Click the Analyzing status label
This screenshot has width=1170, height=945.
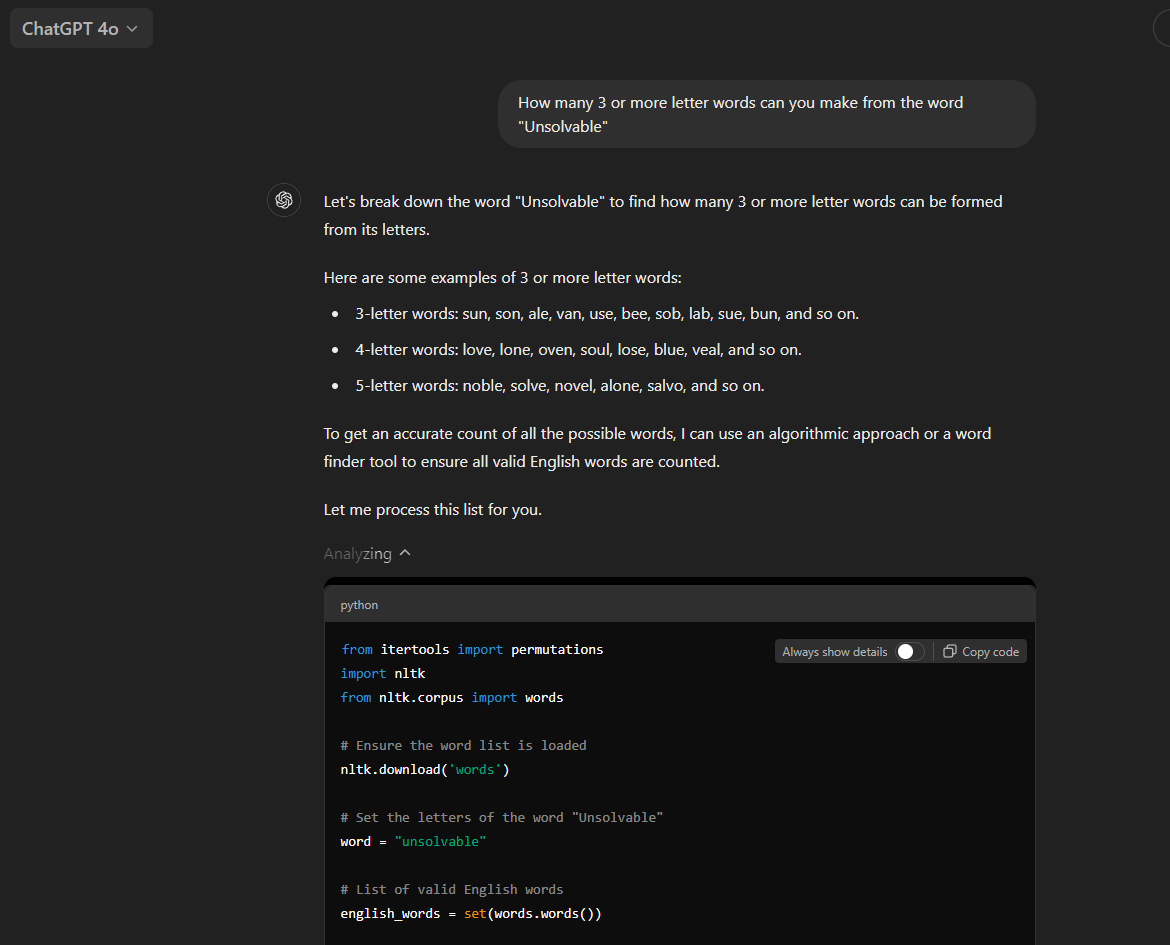tap(357, 553)
